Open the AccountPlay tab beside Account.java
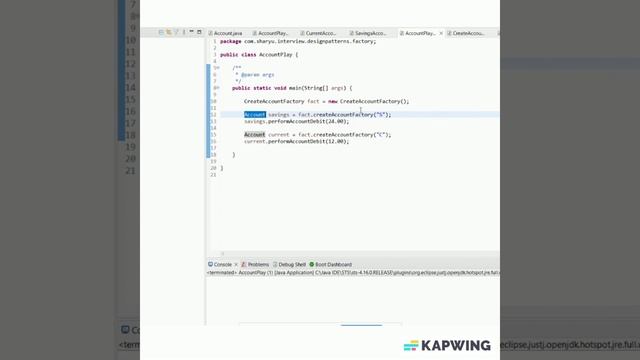Image resolution: width=640 pixels, height=360 pixels. point(270,33)
